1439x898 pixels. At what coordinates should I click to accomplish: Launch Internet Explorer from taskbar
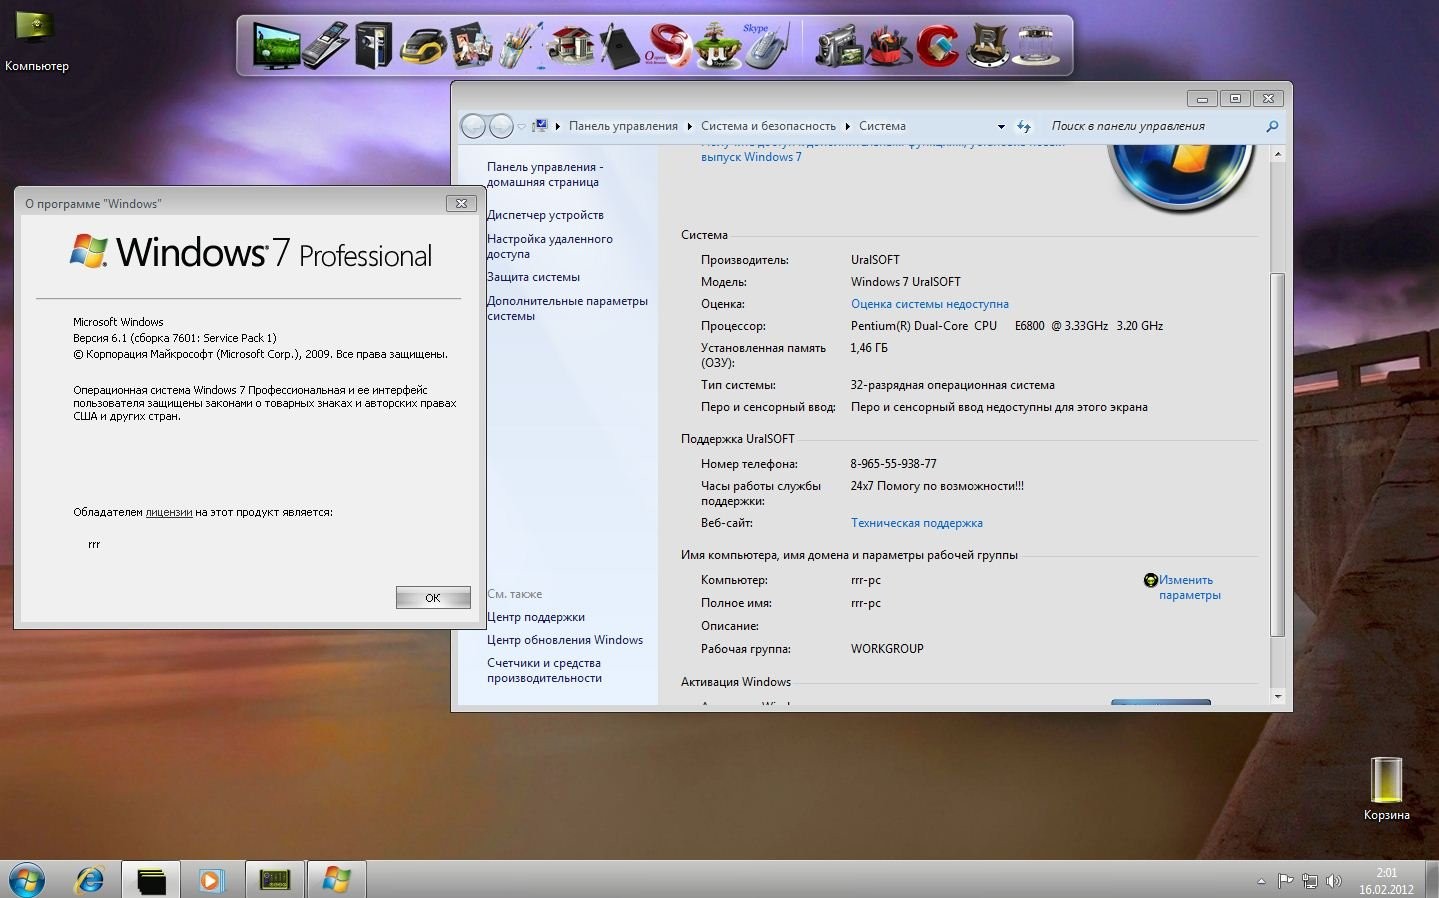click(x=90, y=880)
